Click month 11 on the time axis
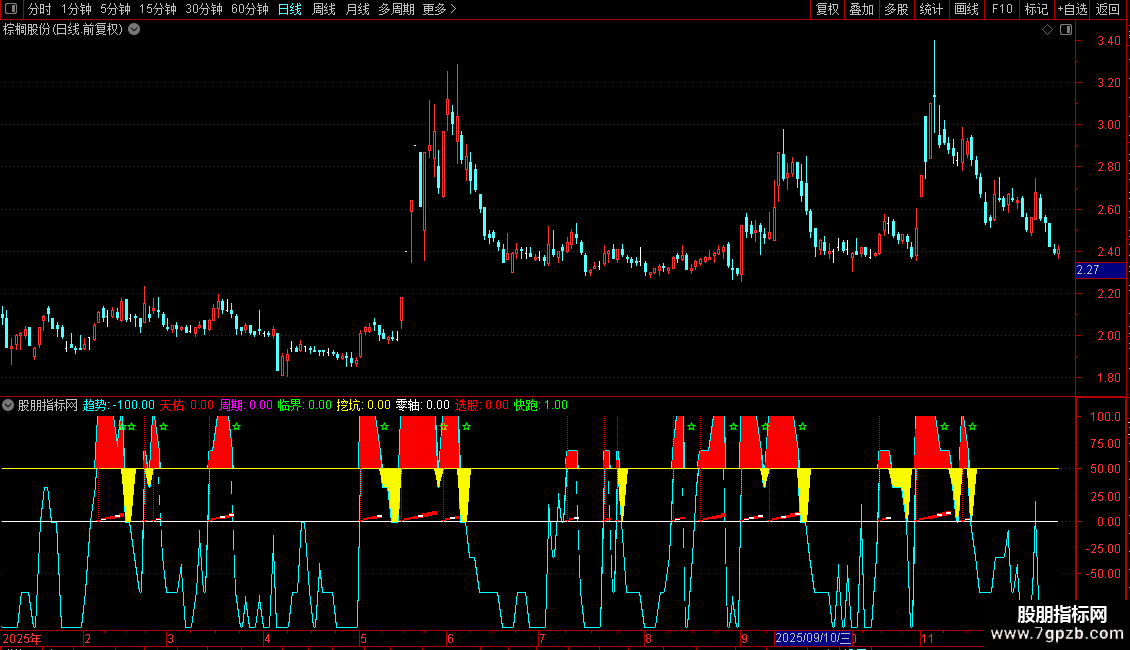 click(x=927, y=638)
